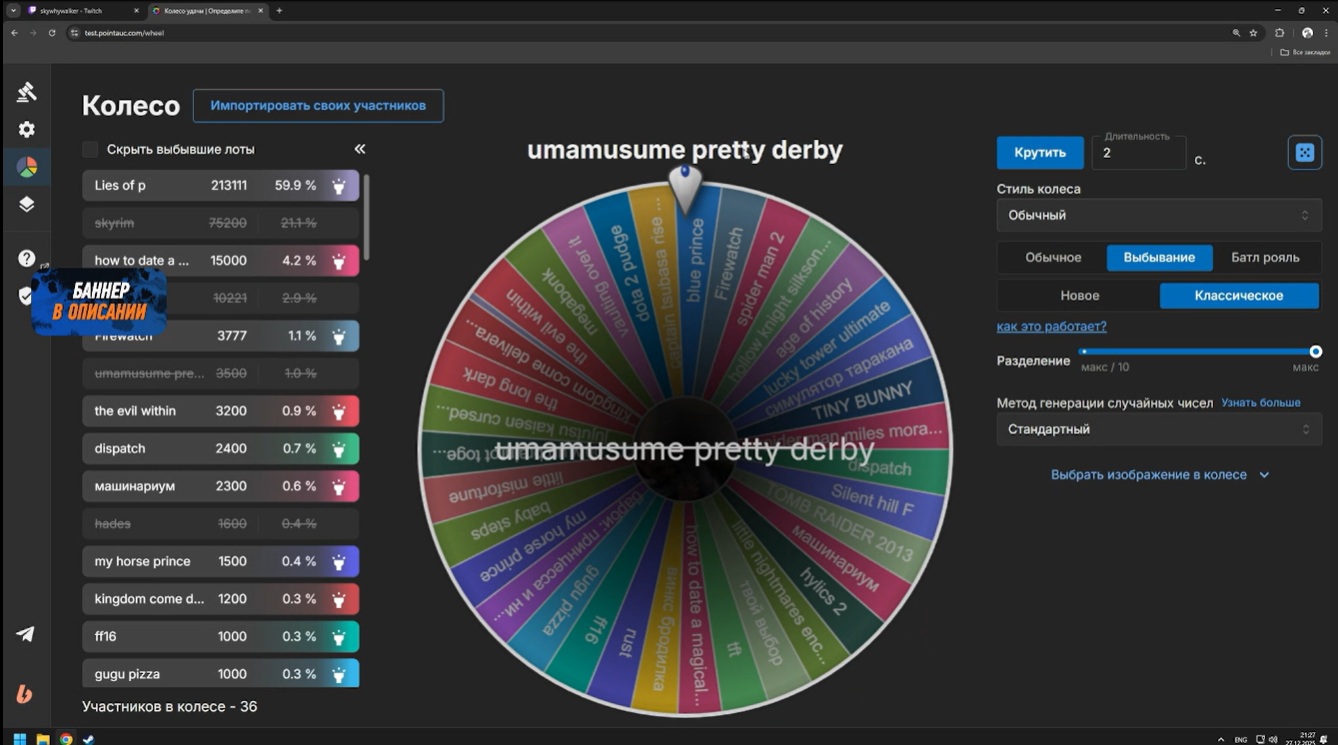Open the system tray hidden icons arrow

pos(1221,739)
